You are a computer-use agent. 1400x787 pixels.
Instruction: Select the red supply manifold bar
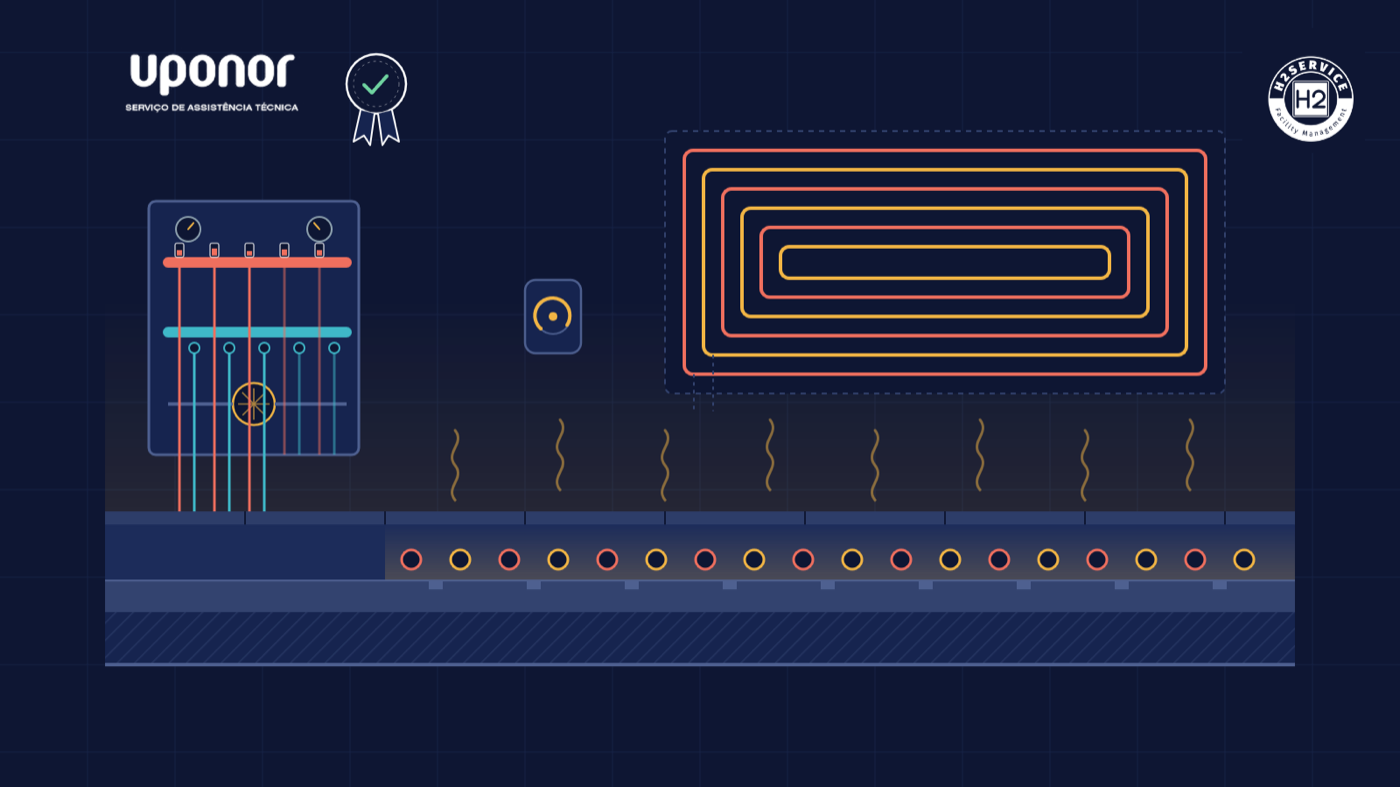pos(257,263)
